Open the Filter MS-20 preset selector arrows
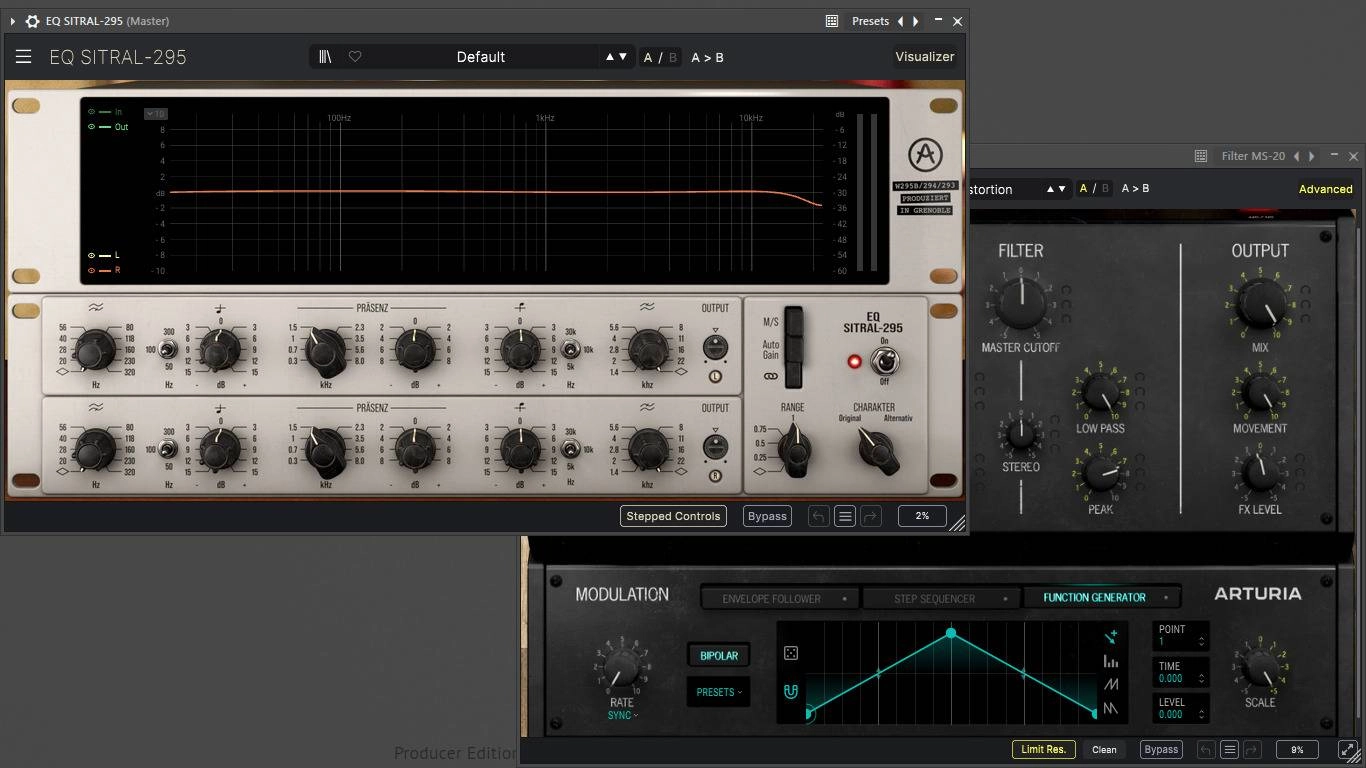This screenshot has height=768, width=1366. tap(1056, 189)
